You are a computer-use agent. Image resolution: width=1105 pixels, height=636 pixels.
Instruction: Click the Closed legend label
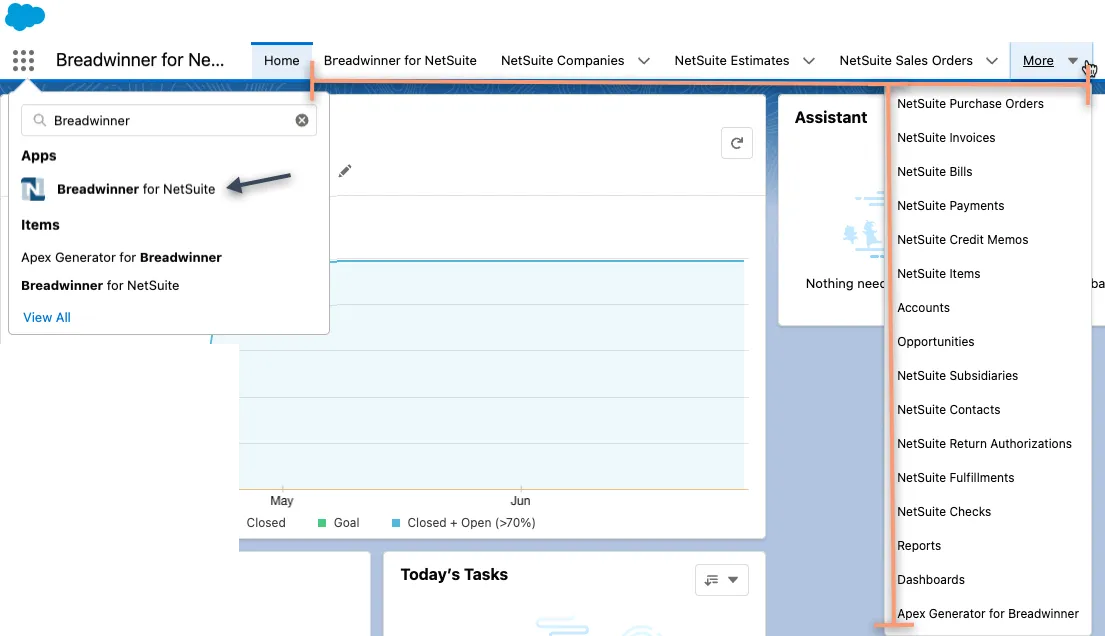click(266, 522)
